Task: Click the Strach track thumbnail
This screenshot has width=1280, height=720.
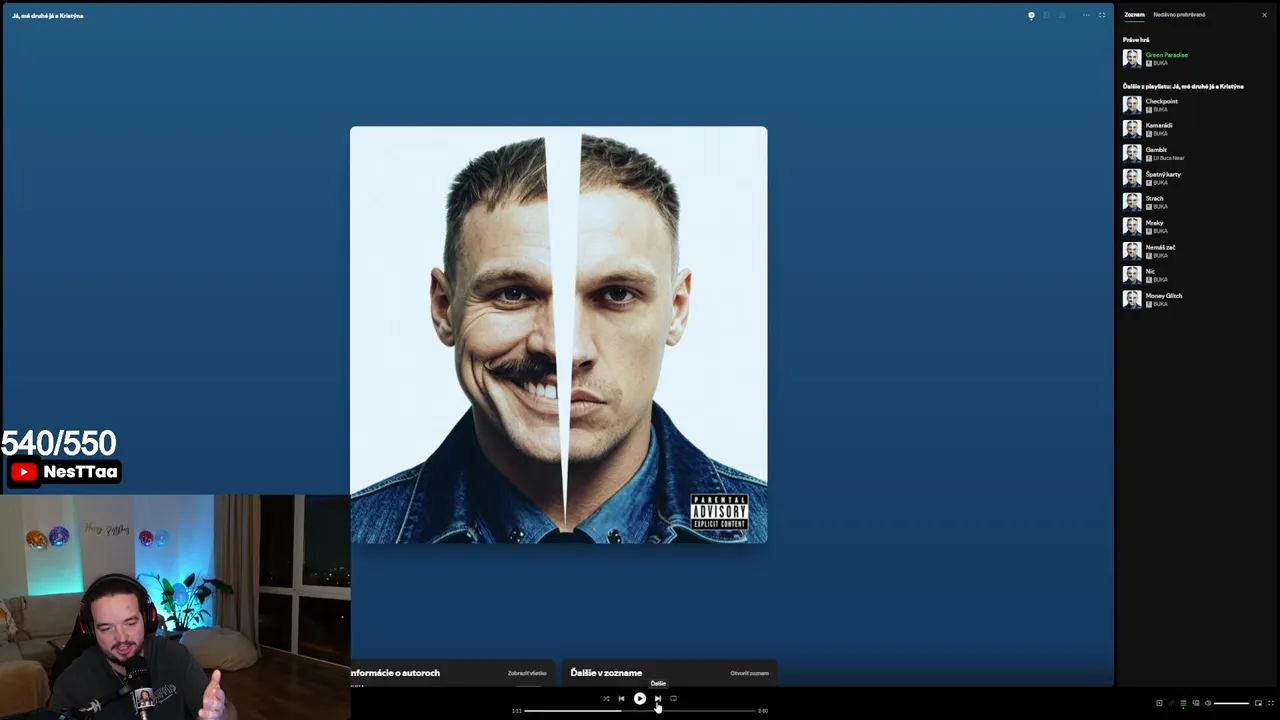Action: (1132, 202)
